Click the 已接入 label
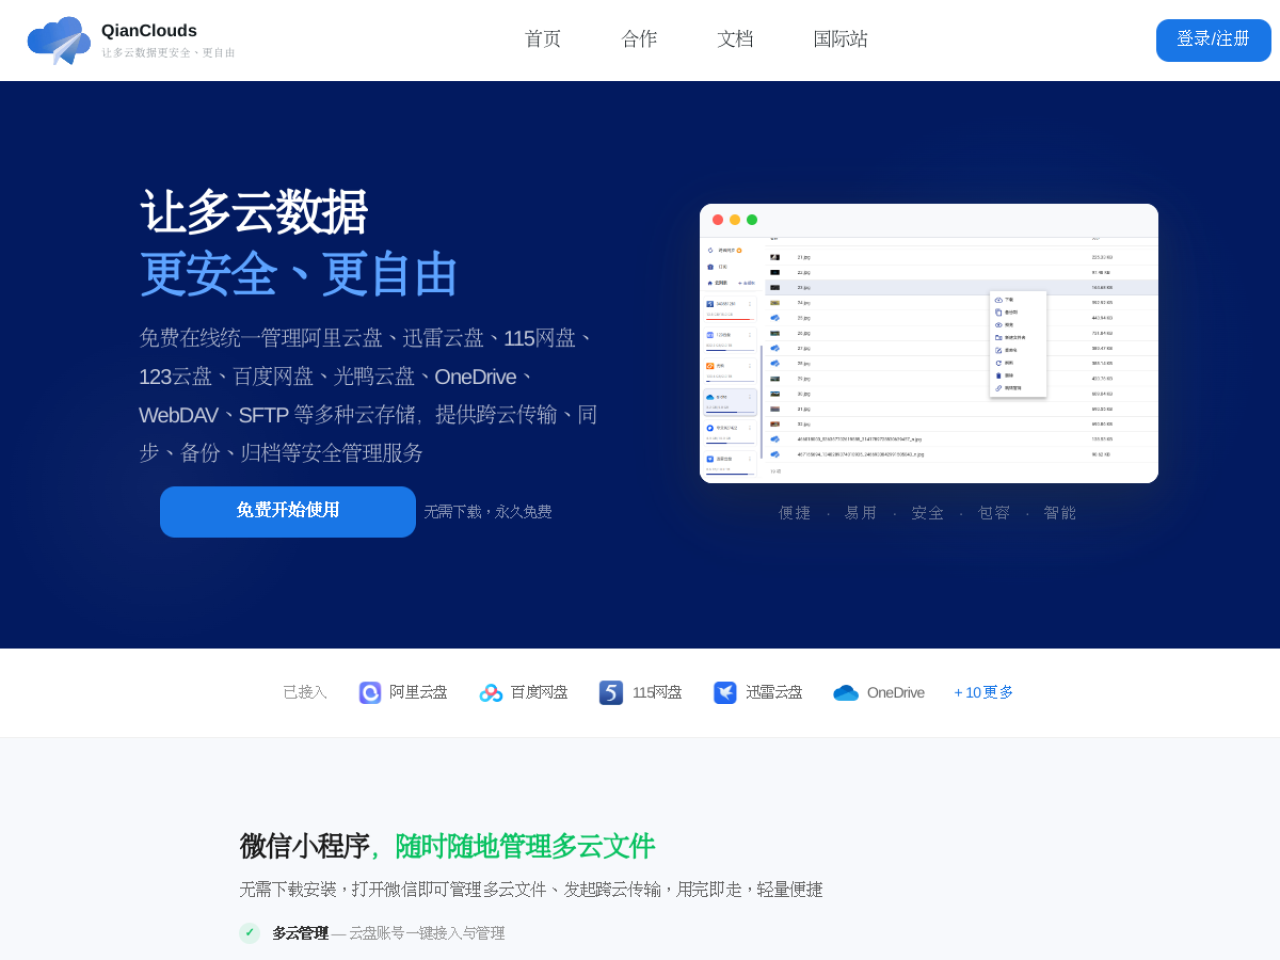This screenshot has height=960, width=1280. click(305, 692)
